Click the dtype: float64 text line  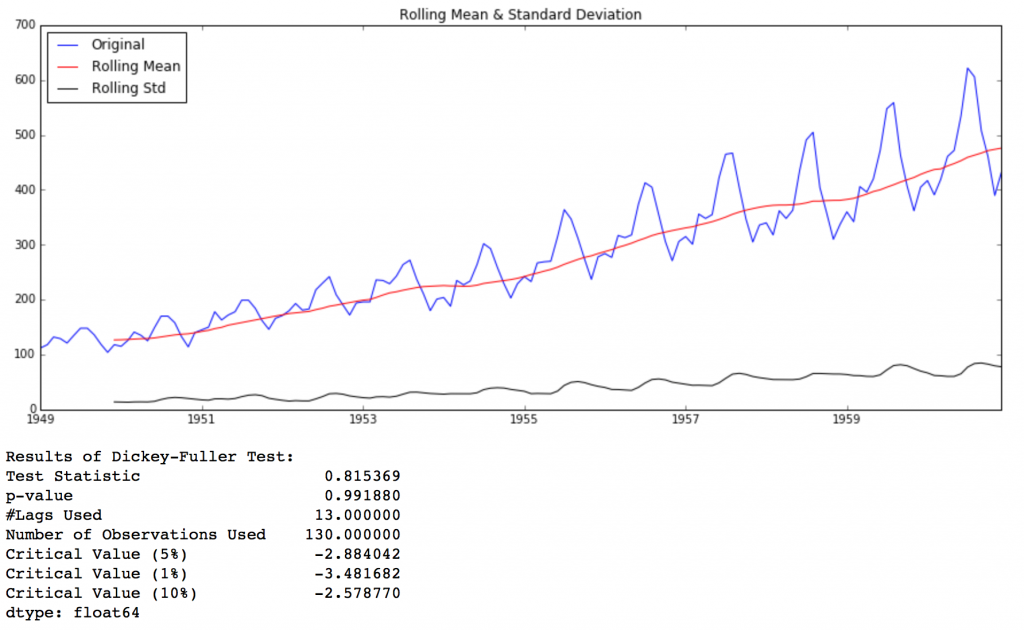point(72,612)
